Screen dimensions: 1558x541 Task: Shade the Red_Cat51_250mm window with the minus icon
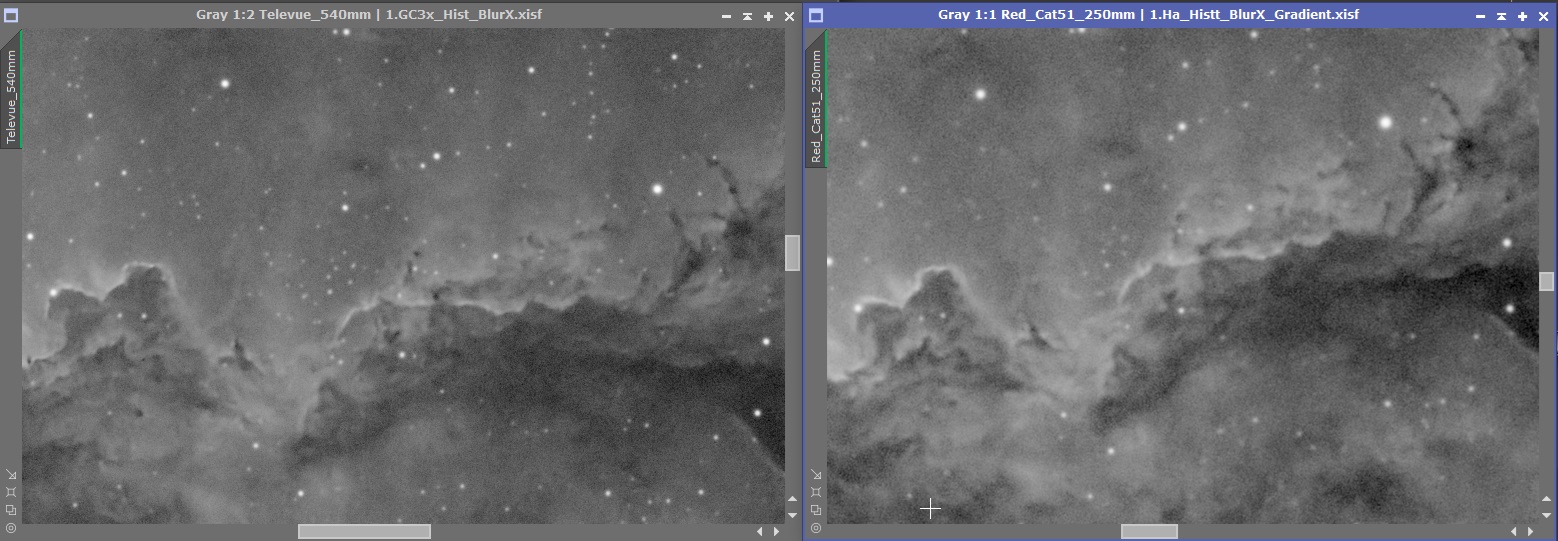1481,17
